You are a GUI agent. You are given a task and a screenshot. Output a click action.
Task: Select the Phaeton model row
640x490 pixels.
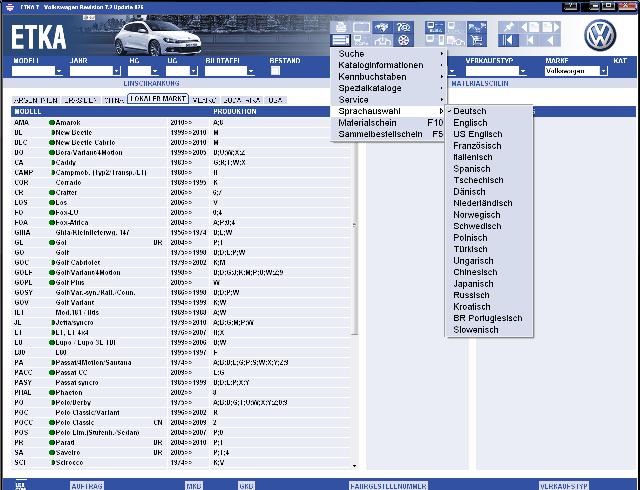tap(182, 392)
